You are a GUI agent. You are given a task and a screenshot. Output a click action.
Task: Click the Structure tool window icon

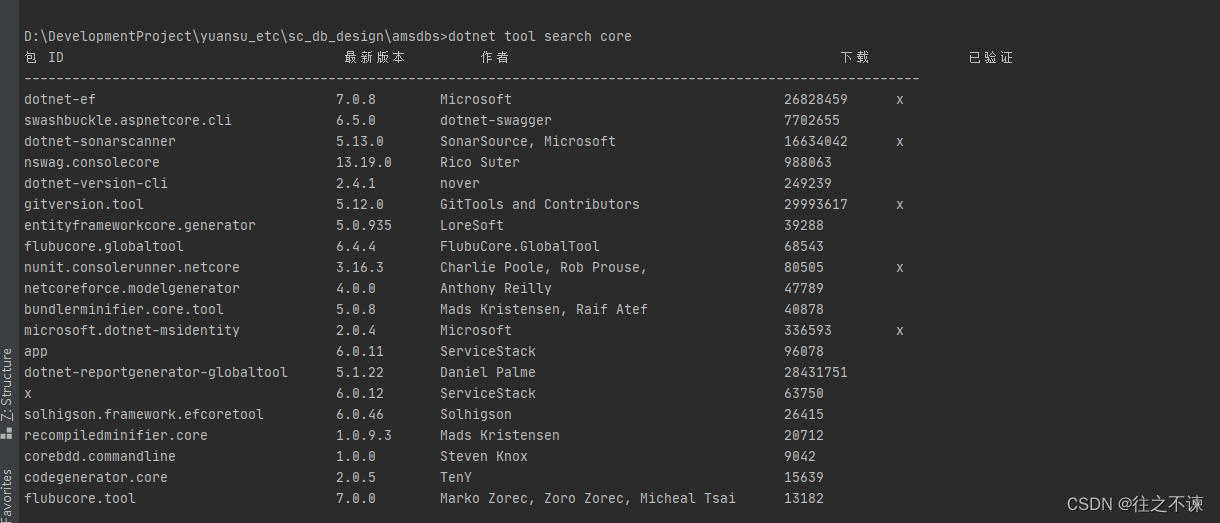click(7, 432)
